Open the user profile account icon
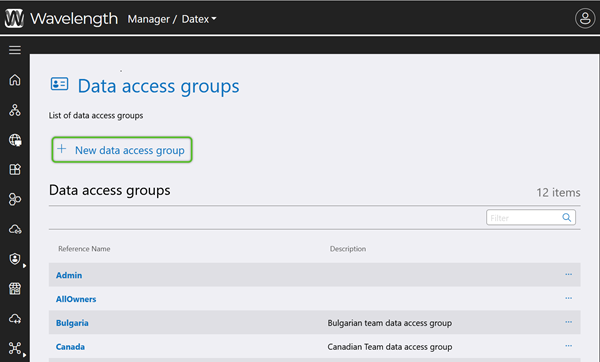The height and width of the screenshot is (362, 600). pos(585,18)
